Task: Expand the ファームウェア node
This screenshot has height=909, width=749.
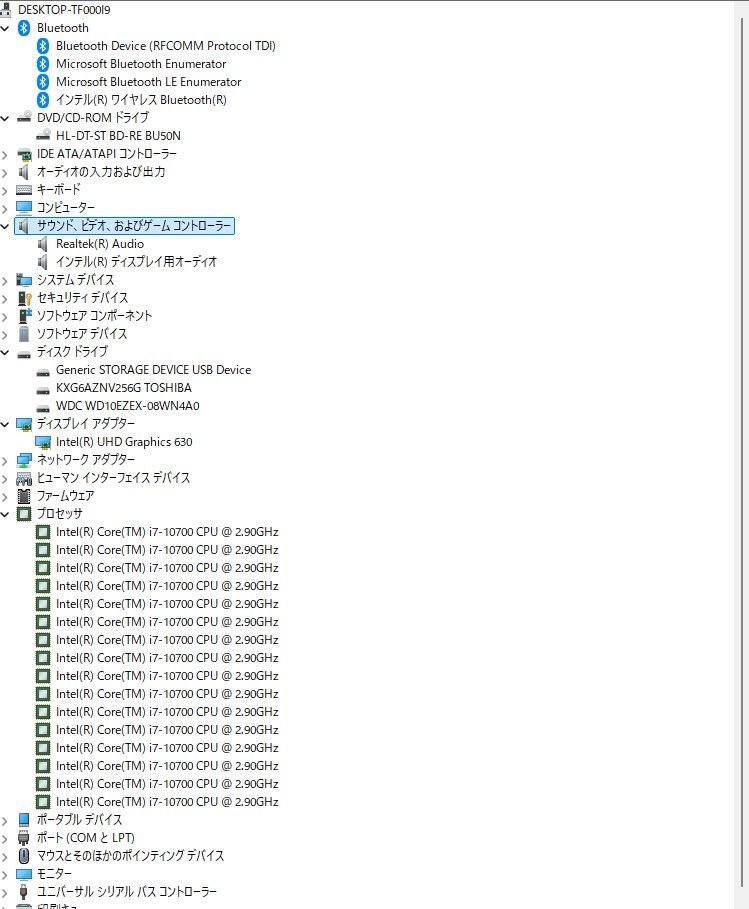Action: 5,496
